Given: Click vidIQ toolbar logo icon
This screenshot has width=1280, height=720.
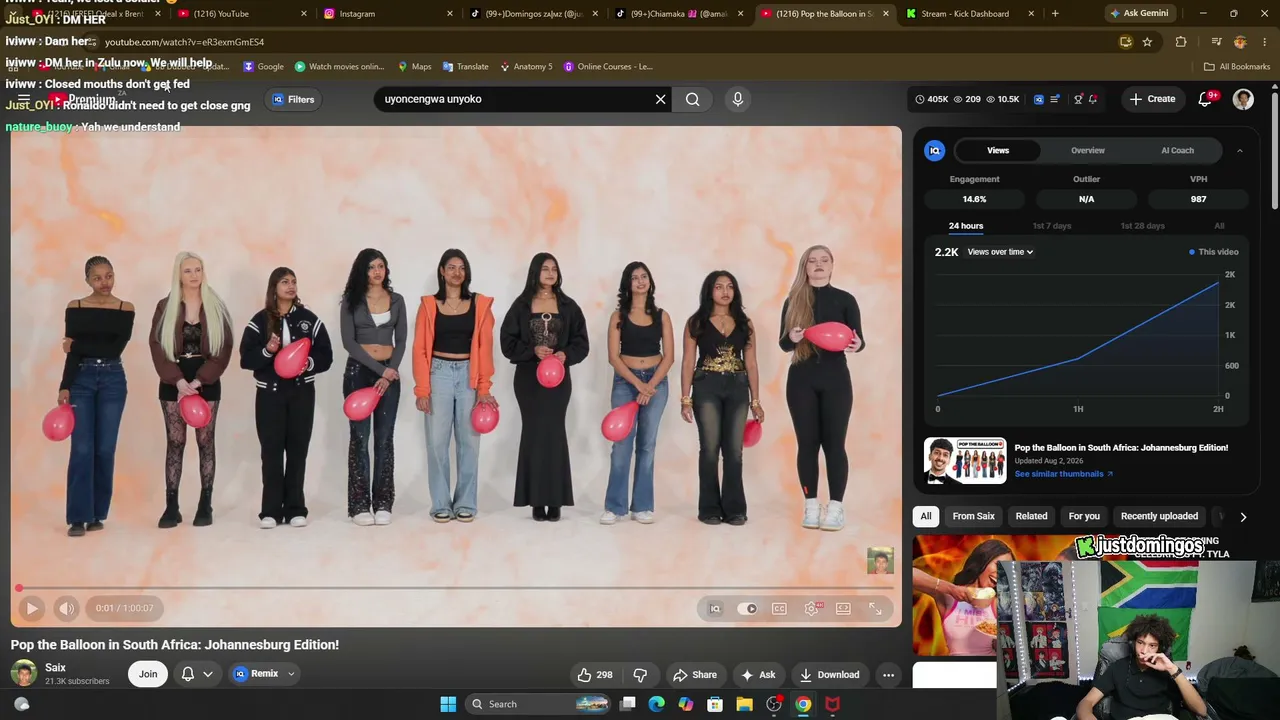Looking at the screenshot, I should pyautogui.click(x=1038, y=99).
